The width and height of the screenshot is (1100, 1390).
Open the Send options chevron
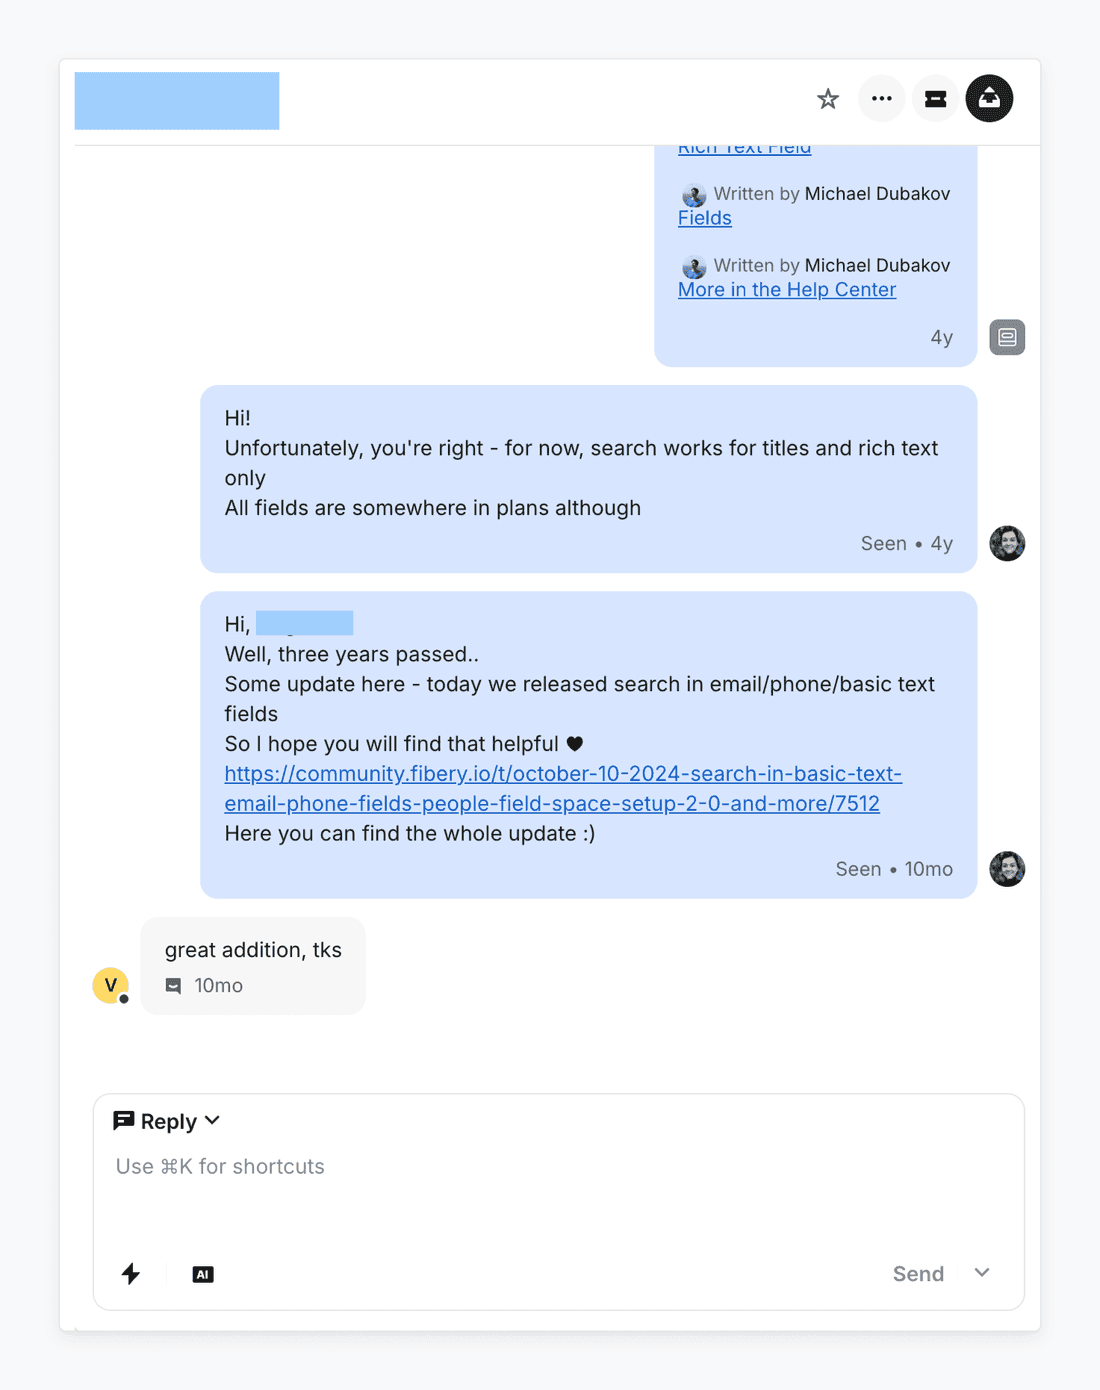tap(982, 1273)
